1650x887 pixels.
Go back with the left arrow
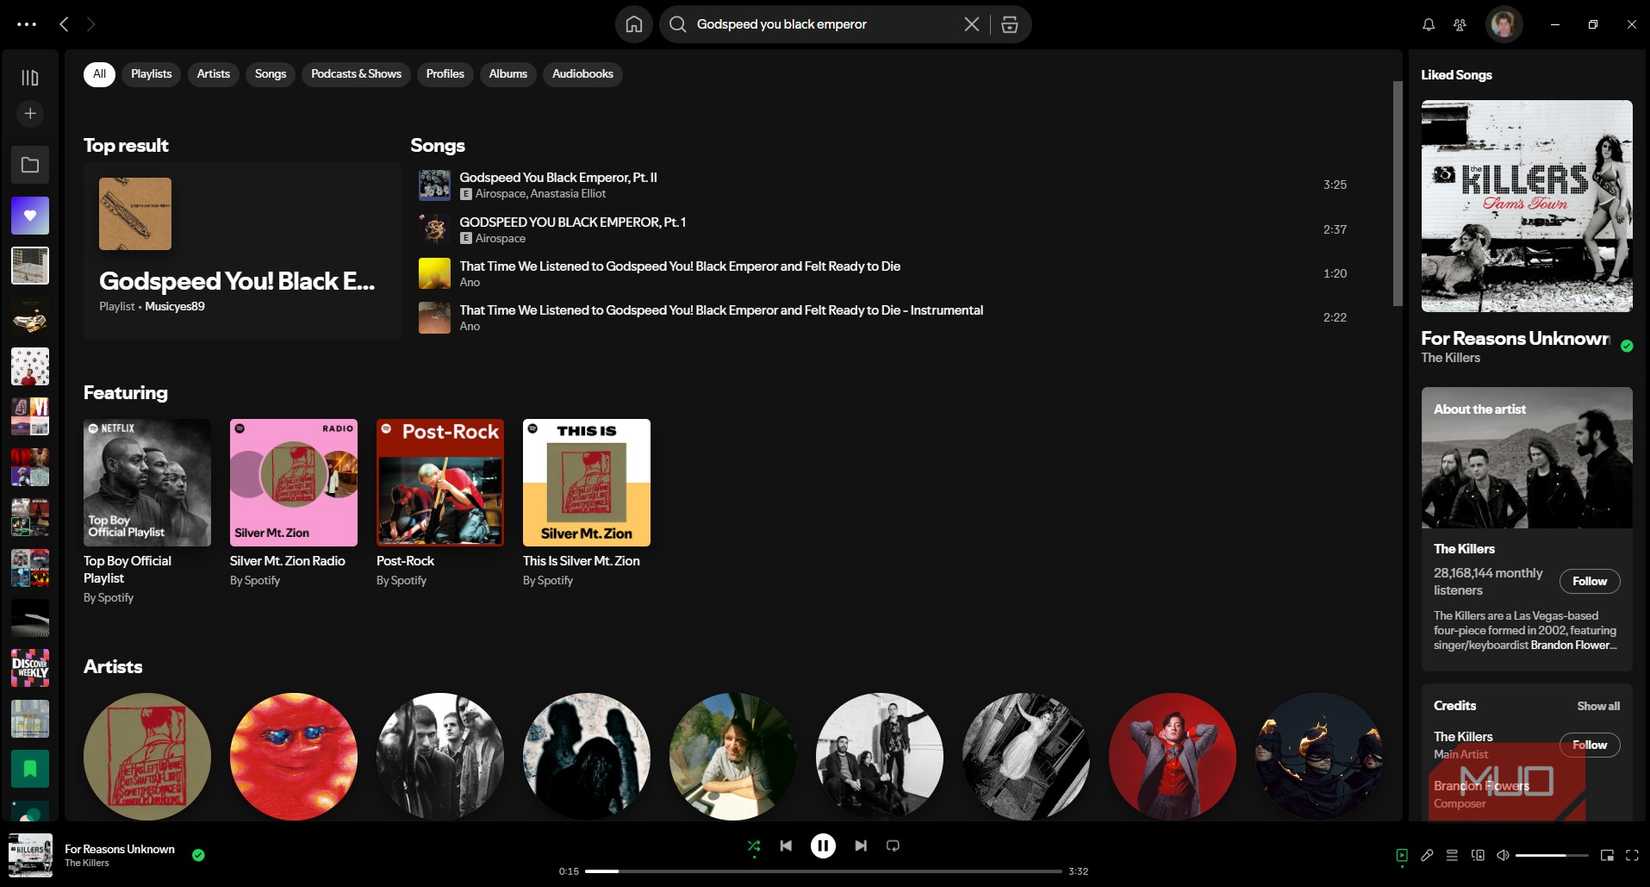[x=64, y=24]
